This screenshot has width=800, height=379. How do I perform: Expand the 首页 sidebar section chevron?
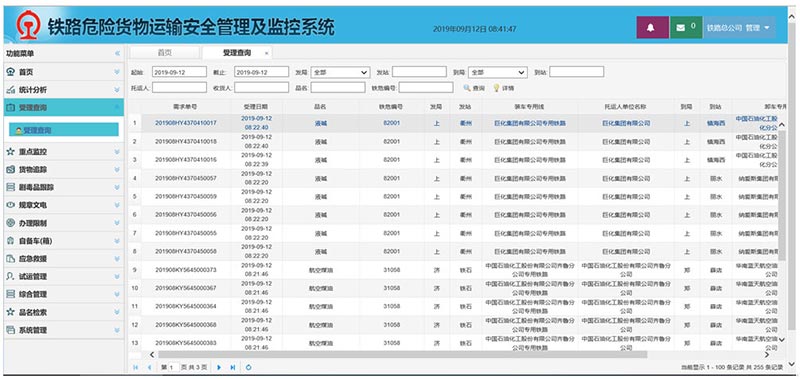(117, 72)
